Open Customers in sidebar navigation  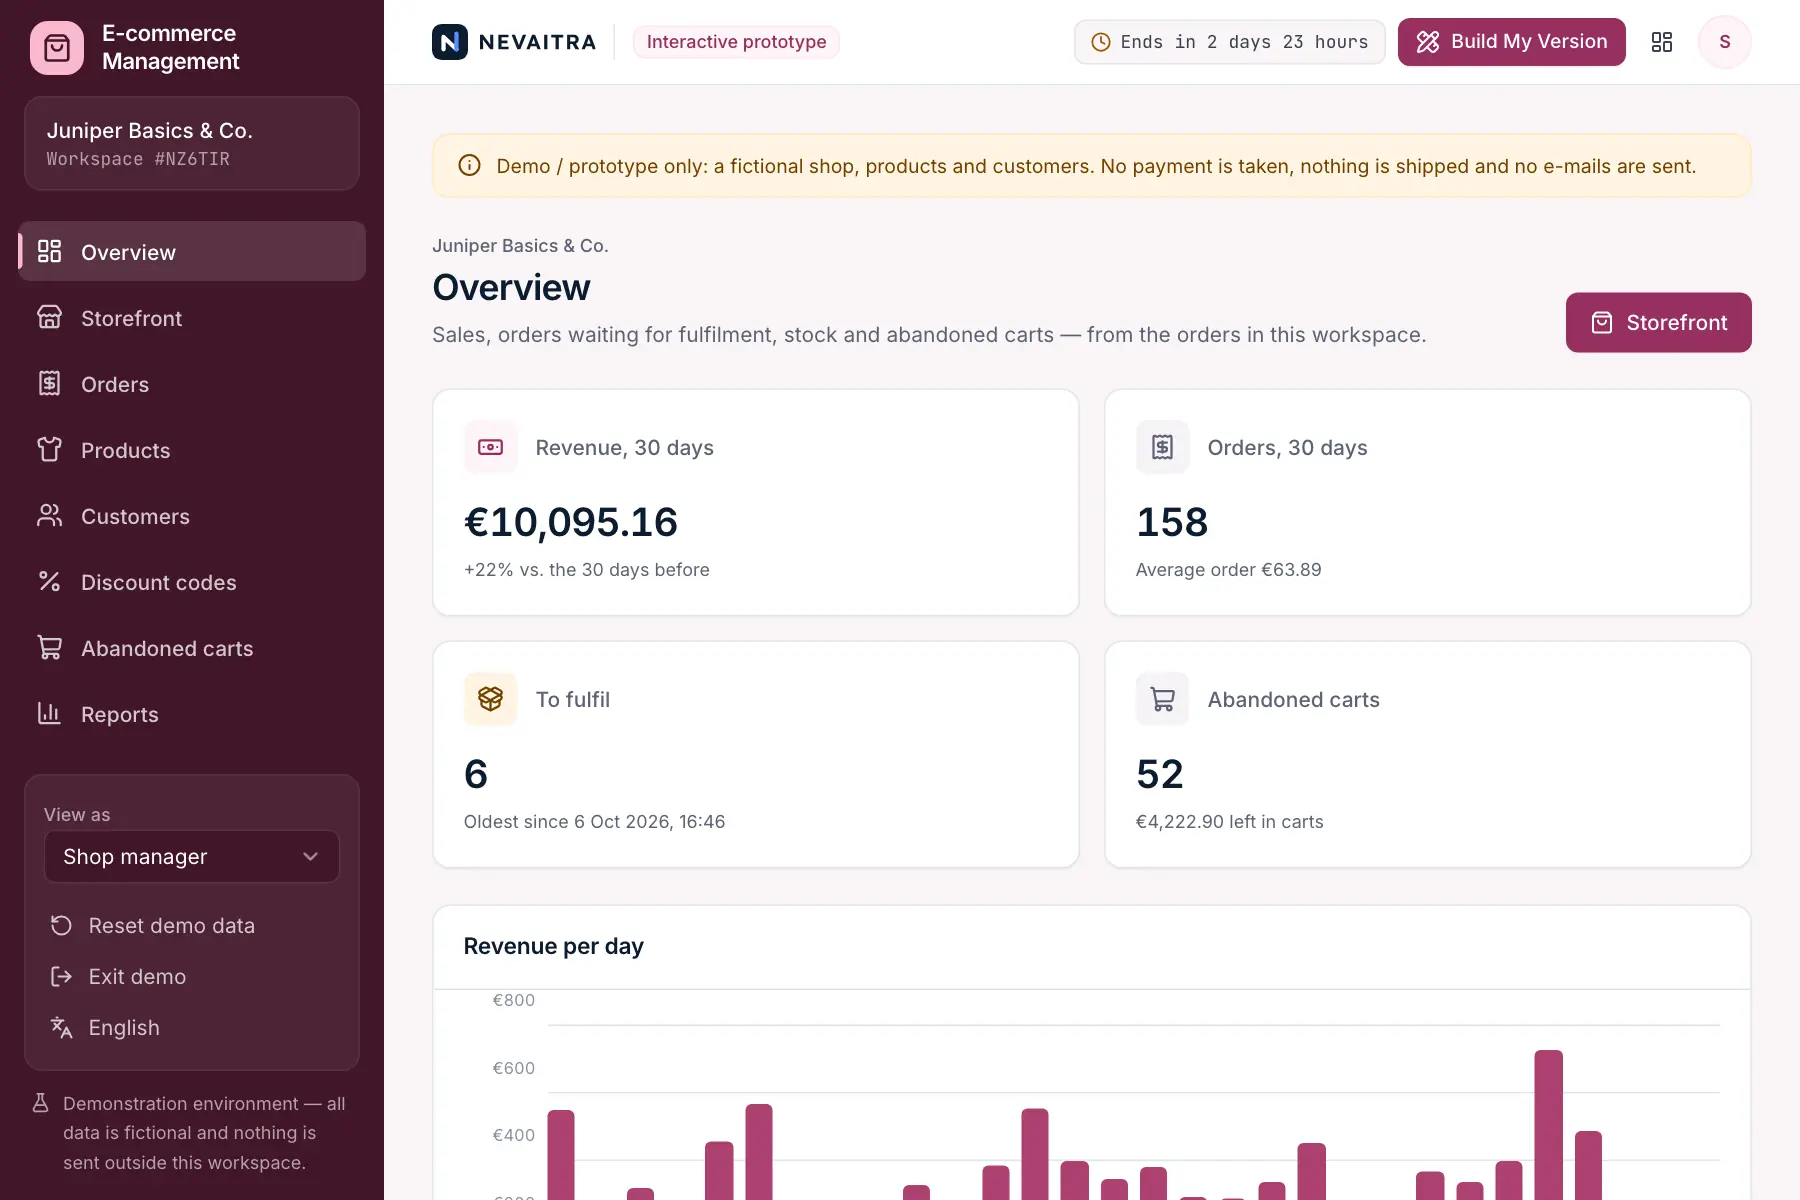(192, 516)
